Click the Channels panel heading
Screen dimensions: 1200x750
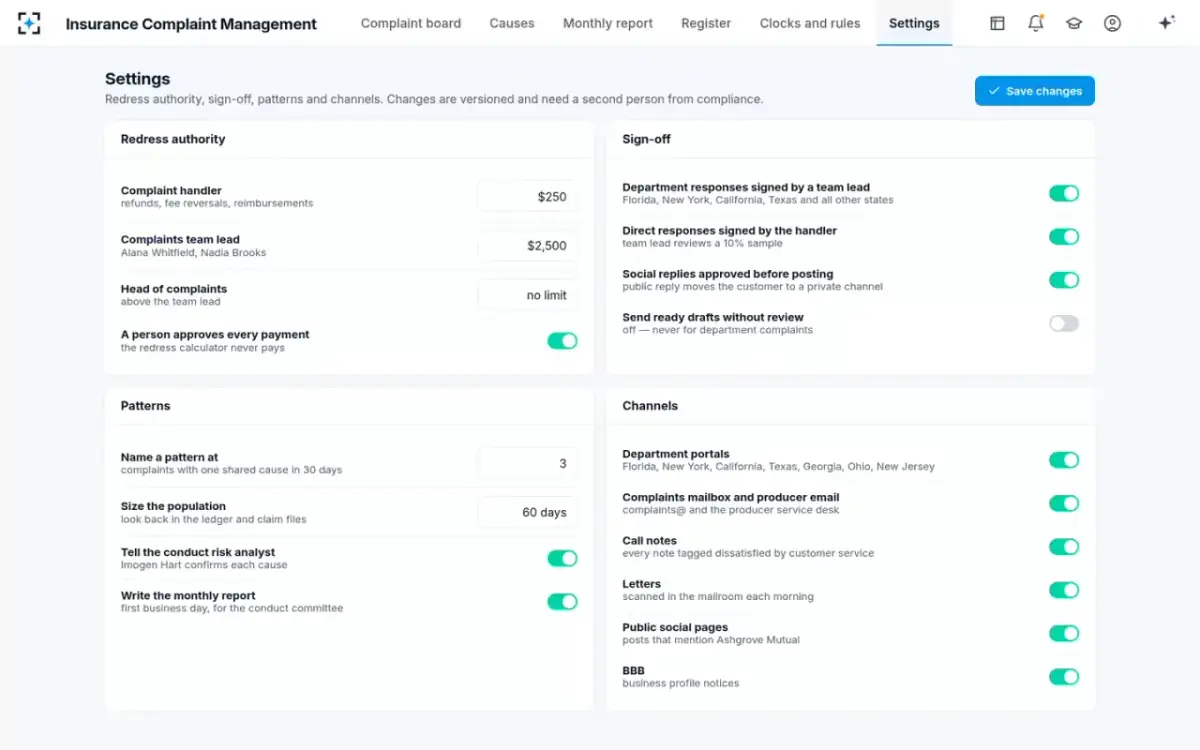point(650,406)
